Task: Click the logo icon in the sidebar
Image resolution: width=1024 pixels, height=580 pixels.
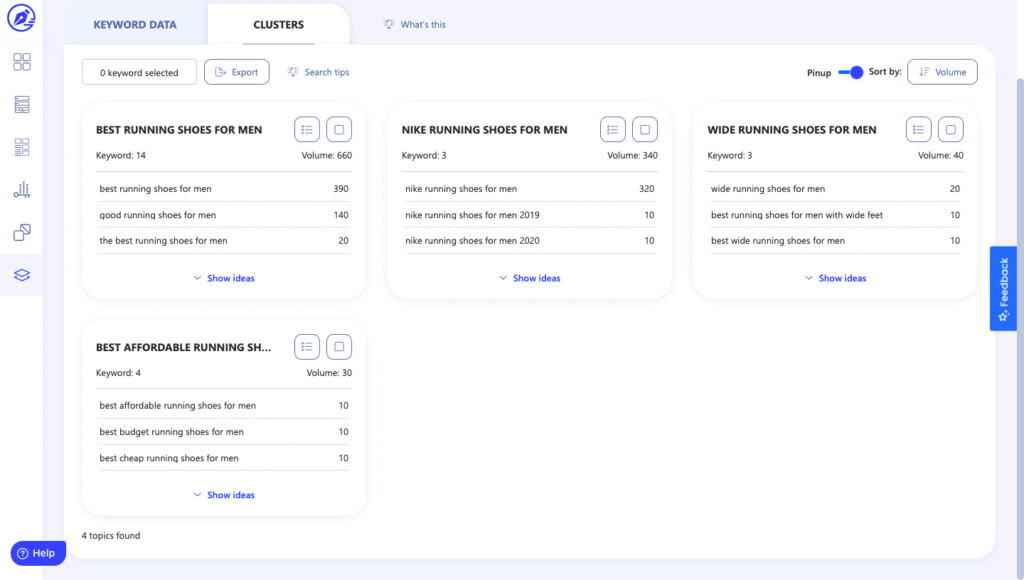Action: tap(21, 17)
